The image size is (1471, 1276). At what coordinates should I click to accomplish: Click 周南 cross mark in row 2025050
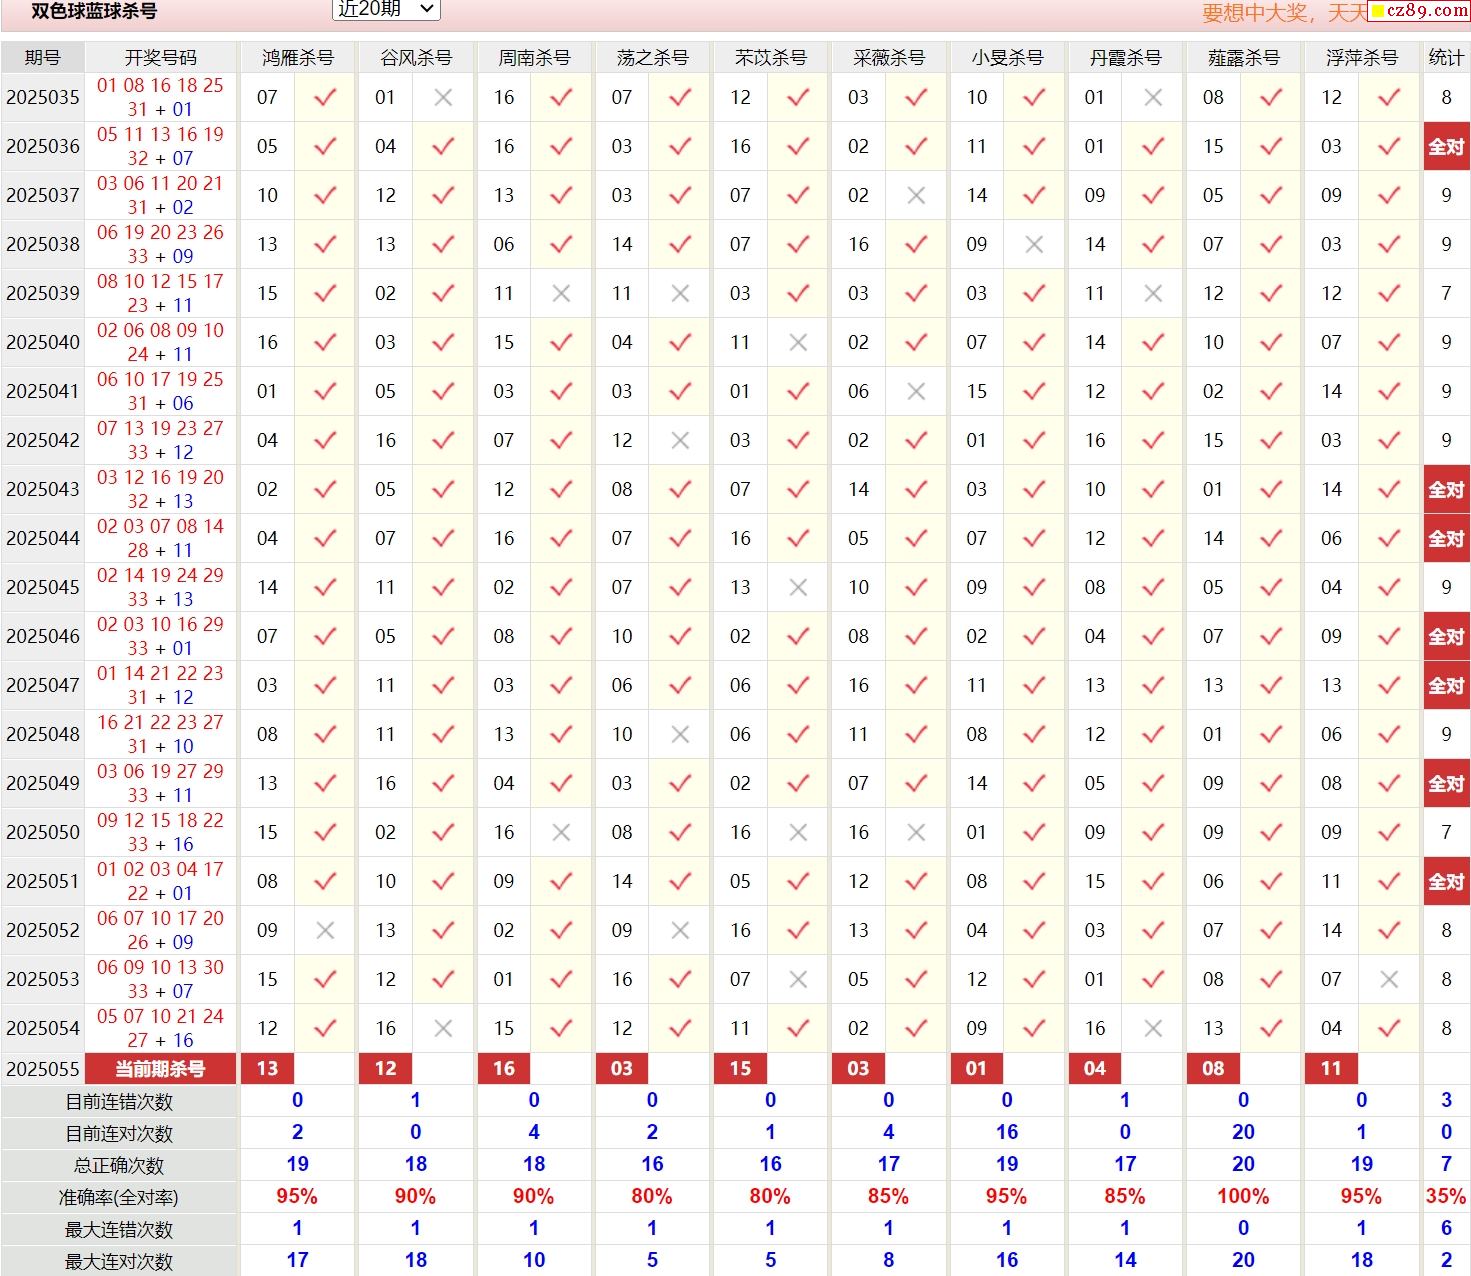click(561, 833)
